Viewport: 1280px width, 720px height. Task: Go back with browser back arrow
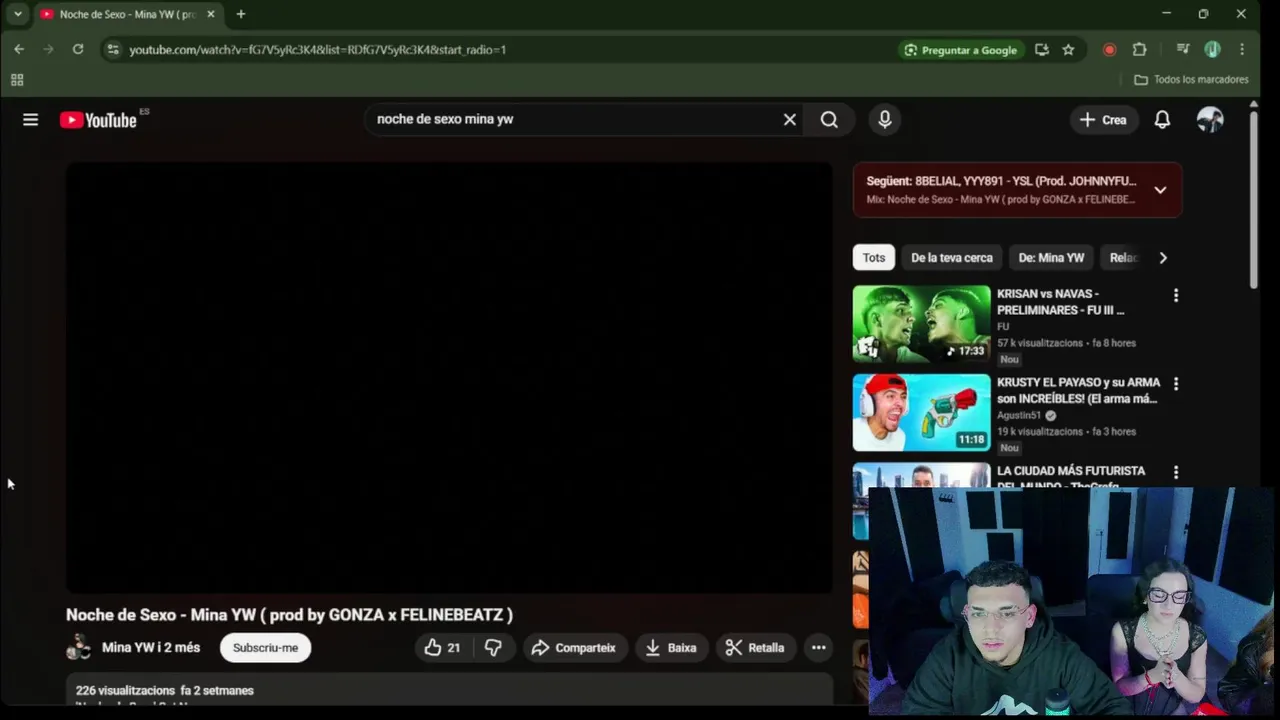pyautogui.click(x=19, y=49)
